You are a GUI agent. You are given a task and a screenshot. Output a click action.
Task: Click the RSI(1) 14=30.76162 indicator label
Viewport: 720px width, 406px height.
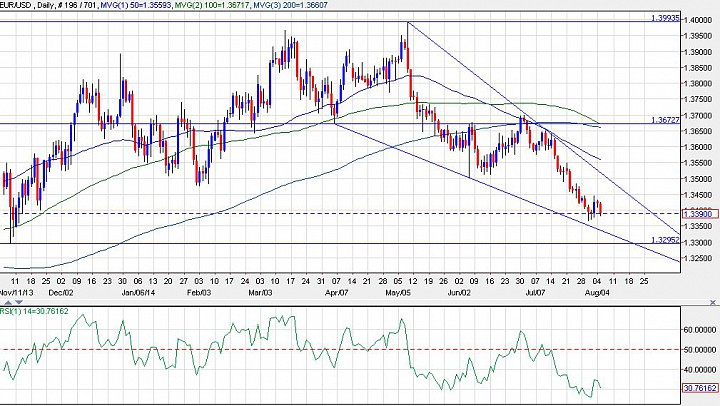coord(34,311)
